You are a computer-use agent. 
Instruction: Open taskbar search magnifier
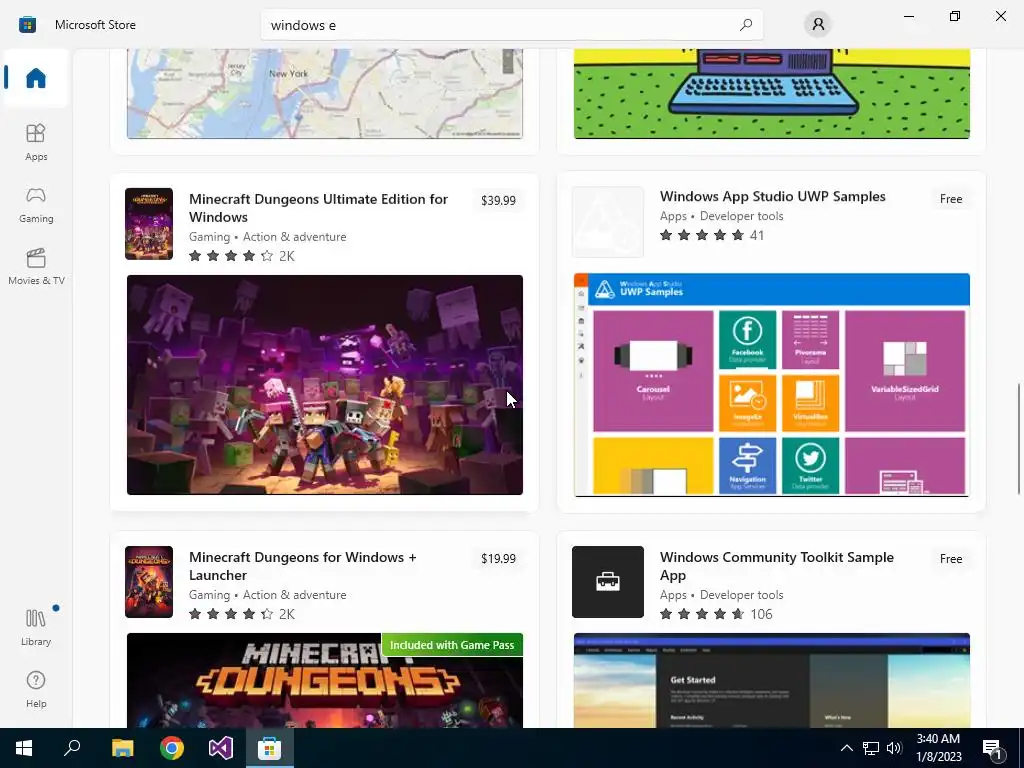pos(72,748)
